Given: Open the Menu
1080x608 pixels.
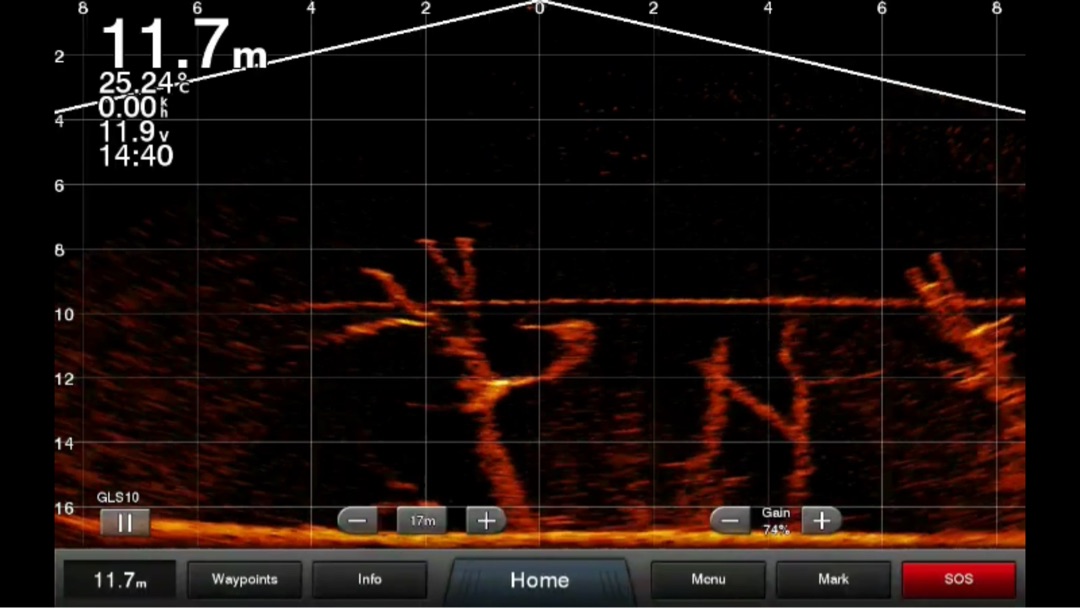Looking at the screenshot, I should tap(708, 579).
